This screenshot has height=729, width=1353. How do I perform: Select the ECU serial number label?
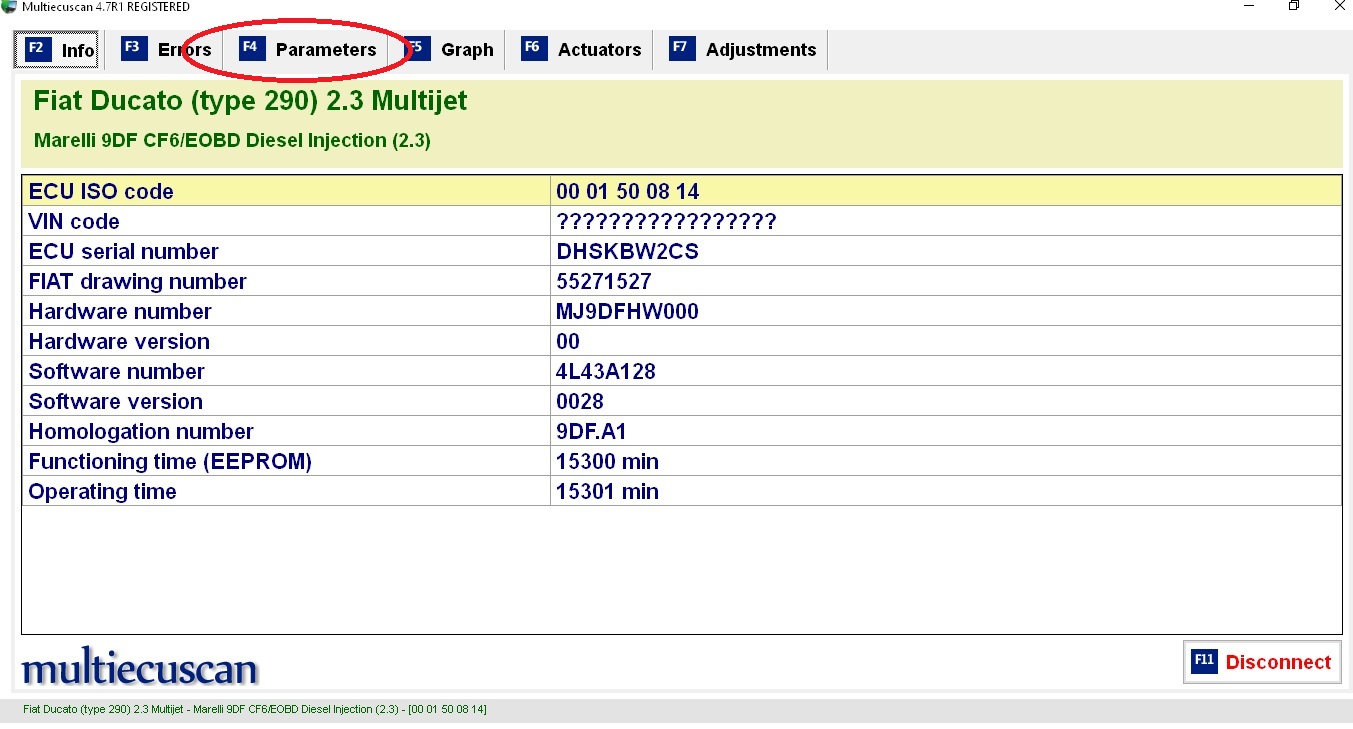[x=124, y=251]
